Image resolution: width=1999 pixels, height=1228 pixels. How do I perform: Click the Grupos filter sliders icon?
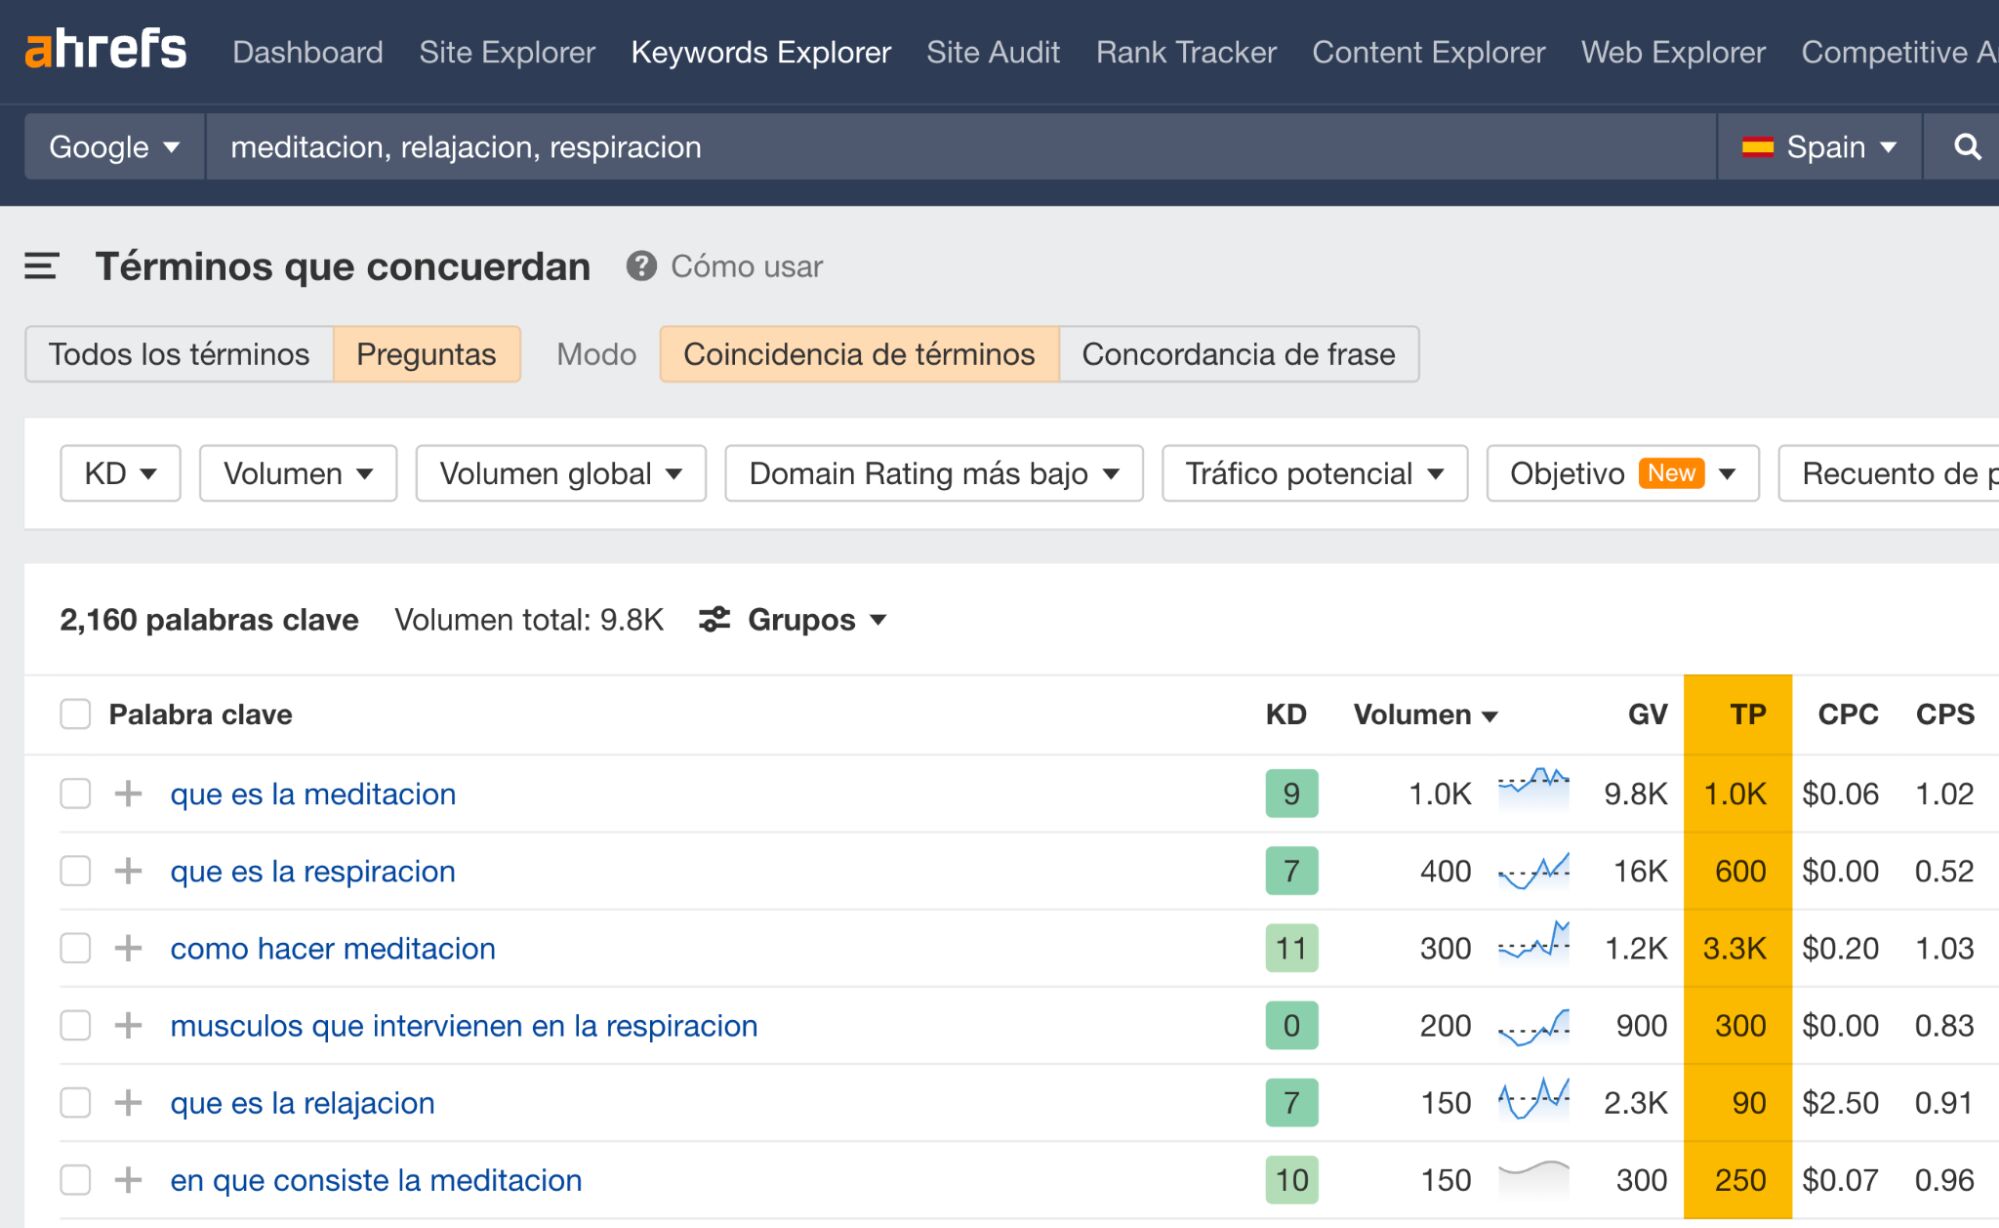click(x=714, y=620)
